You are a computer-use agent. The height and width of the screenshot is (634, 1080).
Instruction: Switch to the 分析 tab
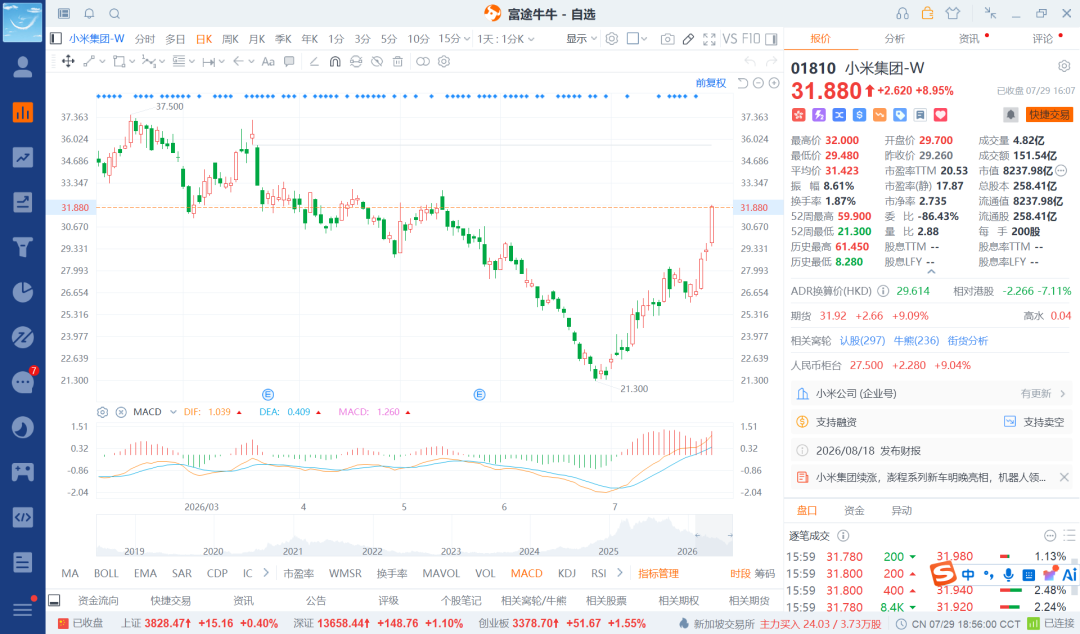(895, 39)
